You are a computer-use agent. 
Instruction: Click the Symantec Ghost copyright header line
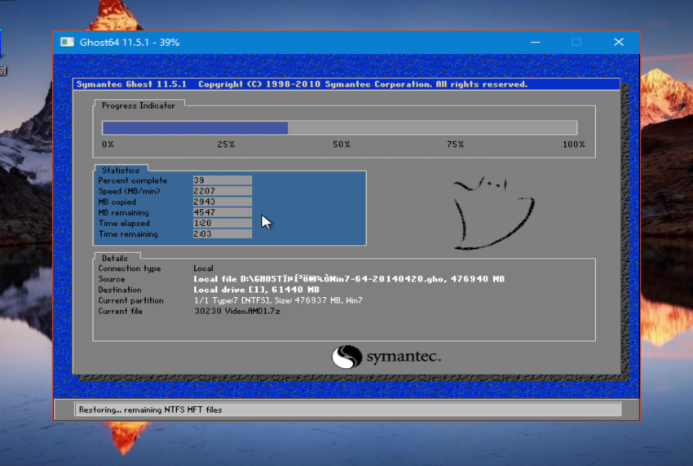302,84
